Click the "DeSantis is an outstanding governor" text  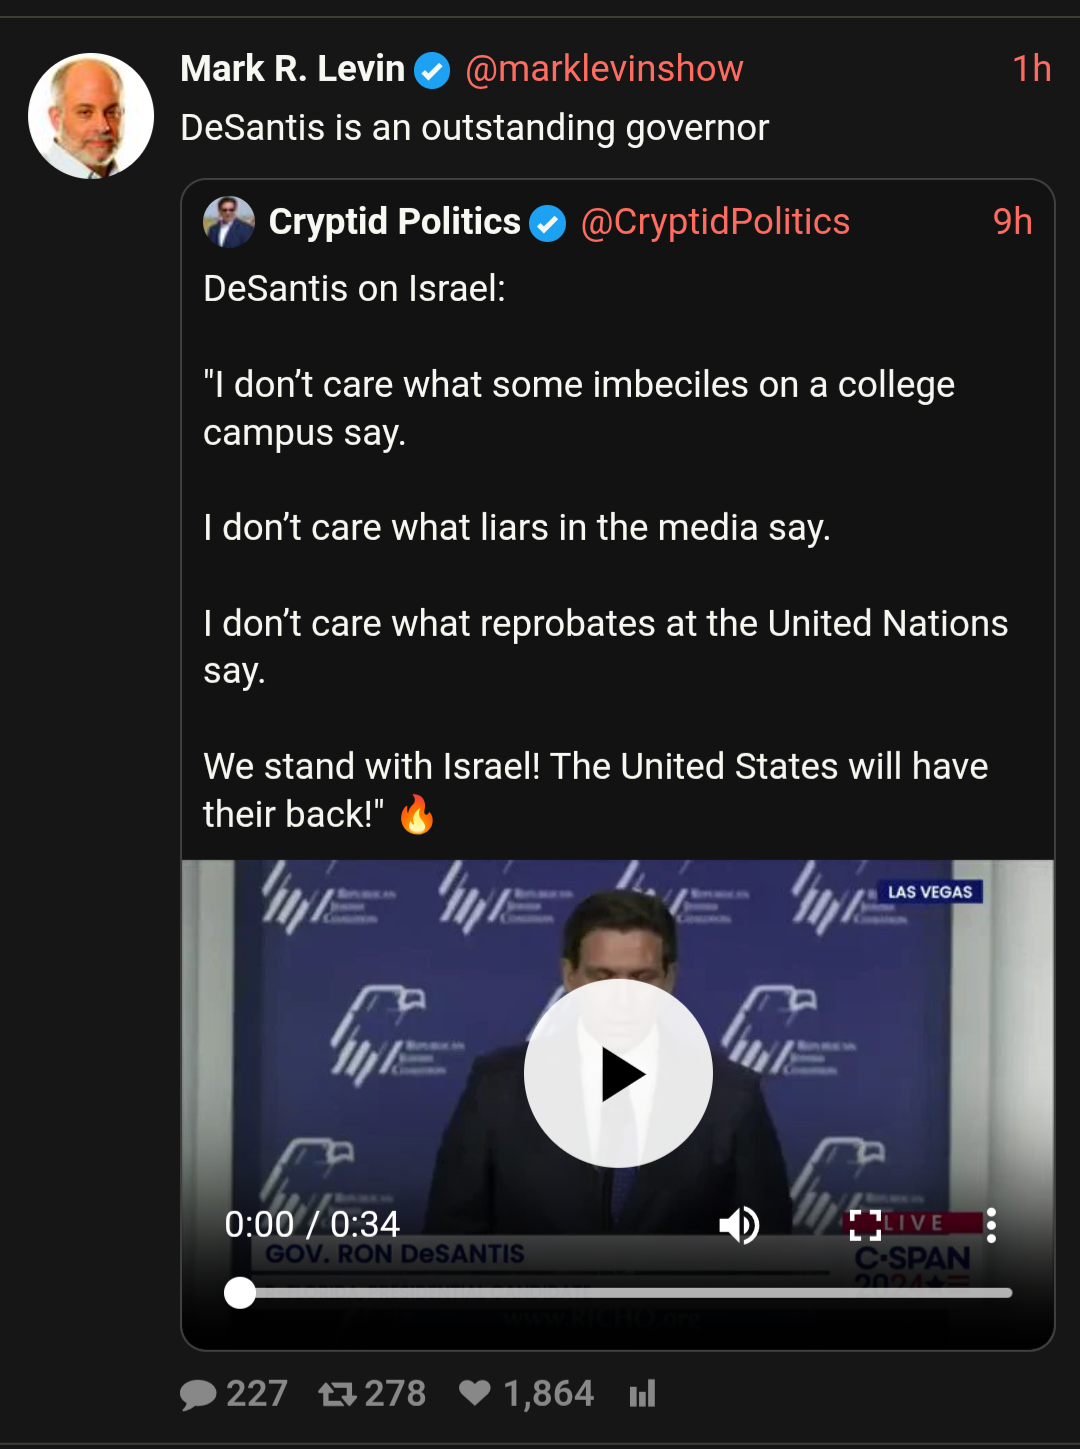click(x=475, y=128)
